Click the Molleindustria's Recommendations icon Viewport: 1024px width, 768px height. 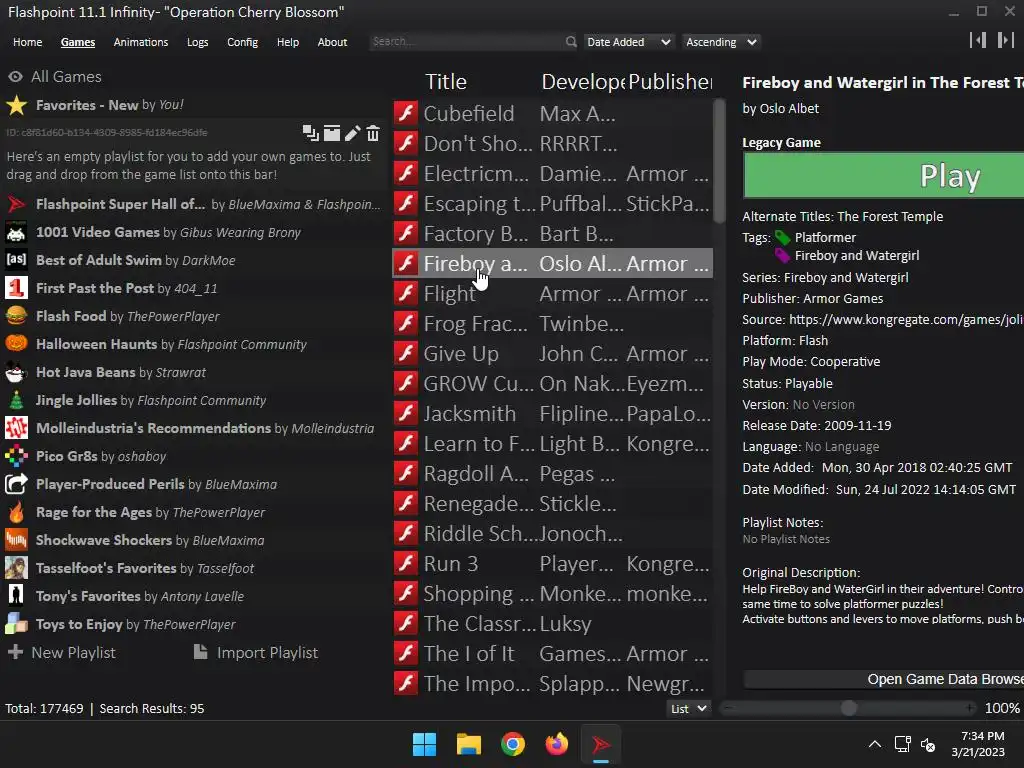tap(16, 428)
